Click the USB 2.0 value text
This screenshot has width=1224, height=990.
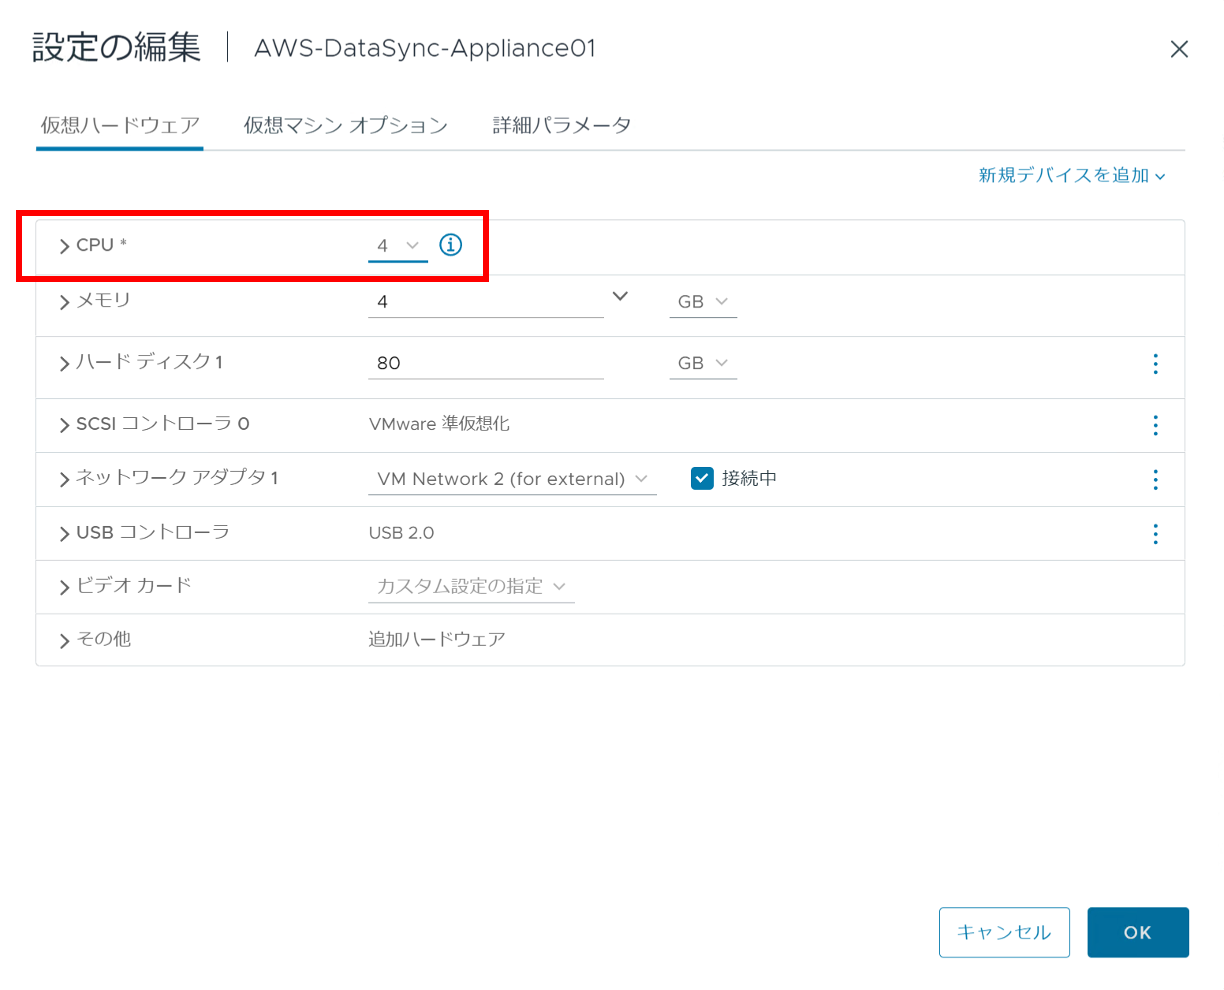tap(401, 533)
